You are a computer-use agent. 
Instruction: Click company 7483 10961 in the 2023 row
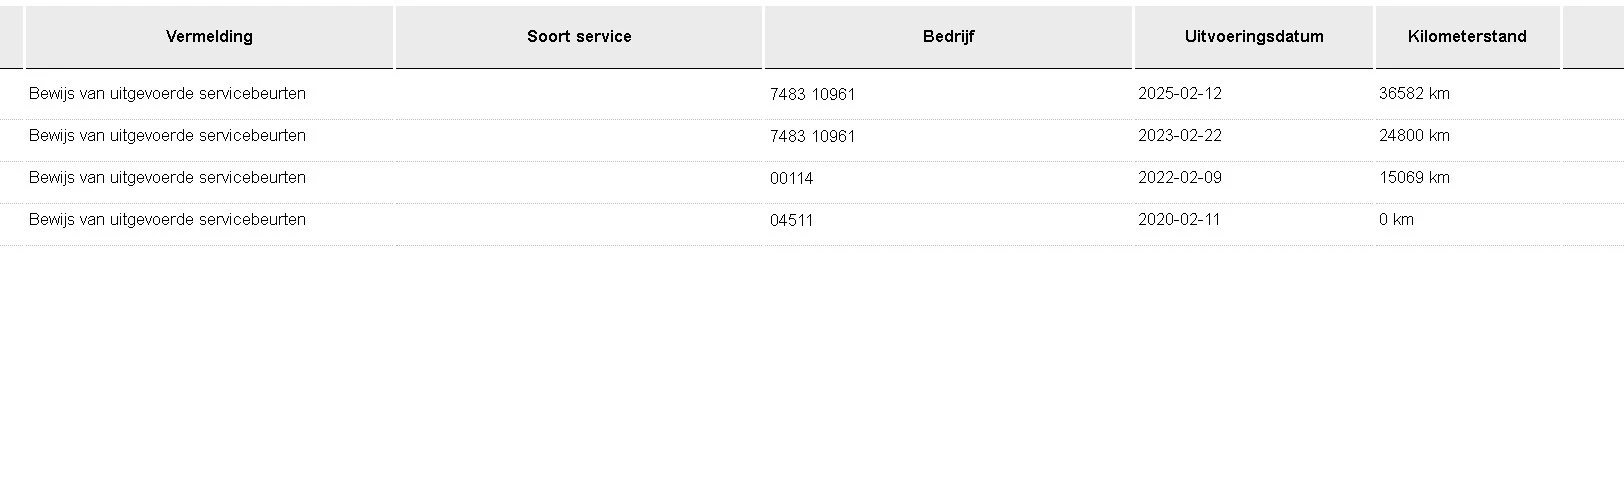(813, 137)
